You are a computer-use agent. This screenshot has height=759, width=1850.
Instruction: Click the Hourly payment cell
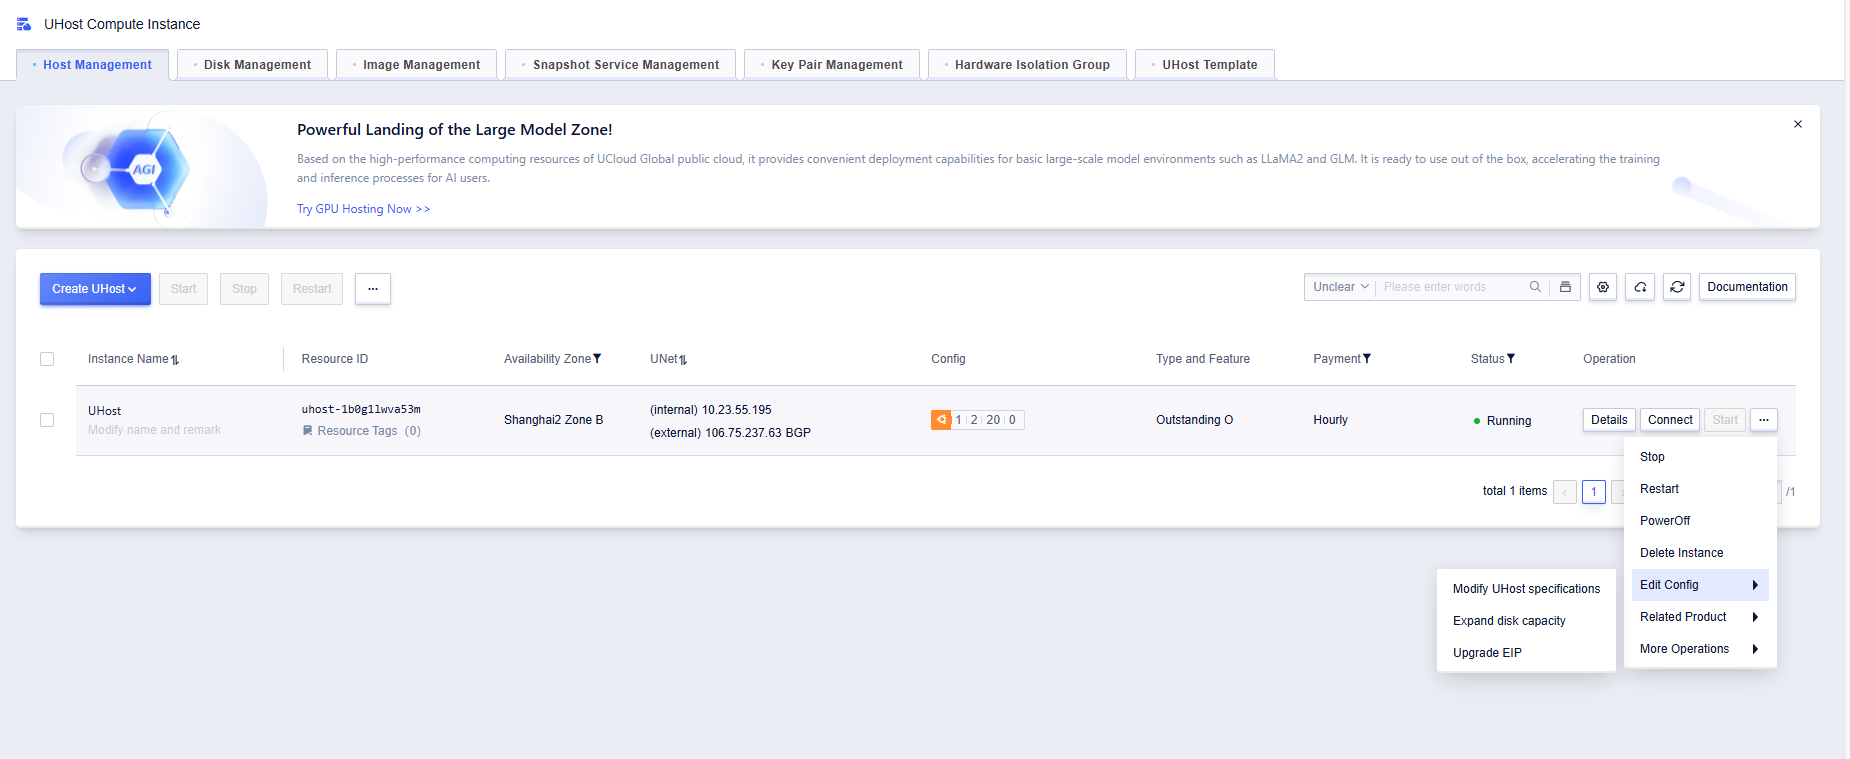[1330, 420]
